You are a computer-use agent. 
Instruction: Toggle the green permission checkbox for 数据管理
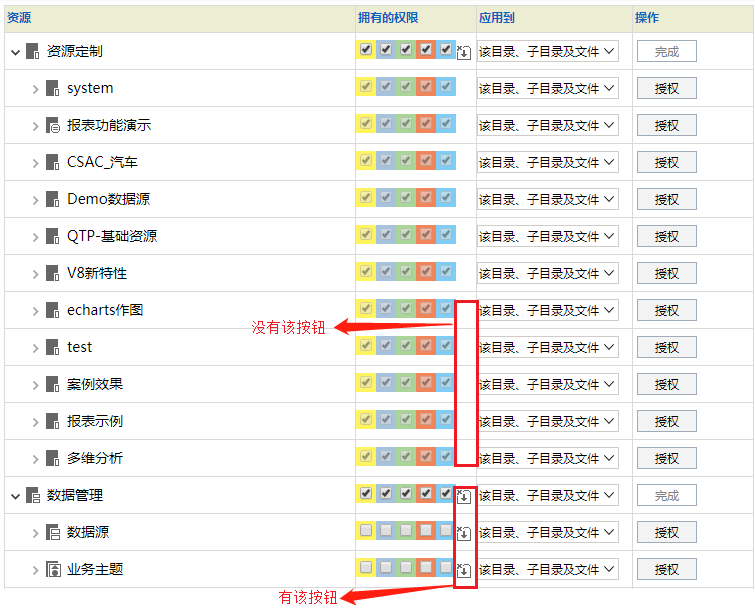click(x=406, y=493)
